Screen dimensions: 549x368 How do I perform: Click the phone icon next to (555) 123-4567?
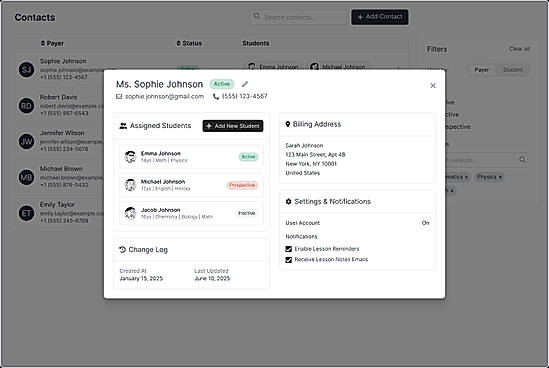coord(216,96)
